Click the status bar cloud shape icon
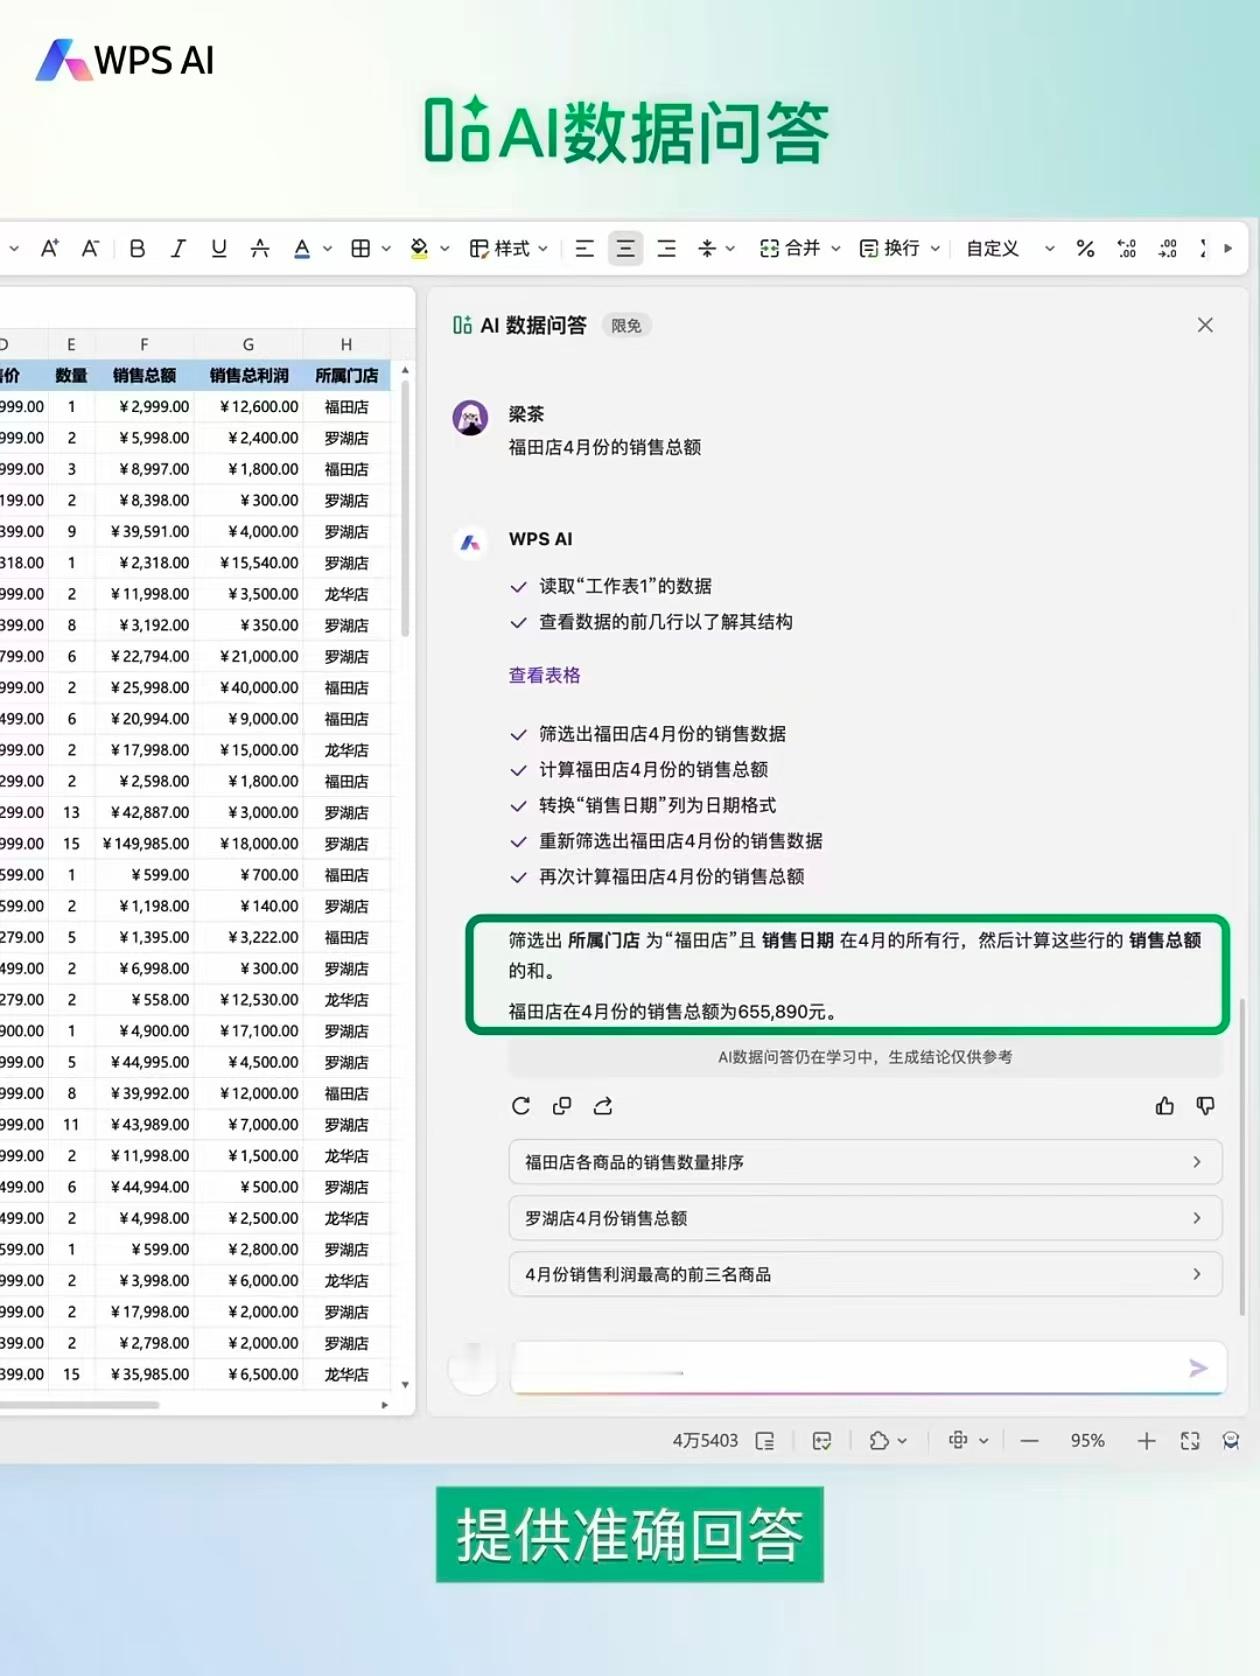Viewport: 1260px width, 1676px height. (879, 1441)
